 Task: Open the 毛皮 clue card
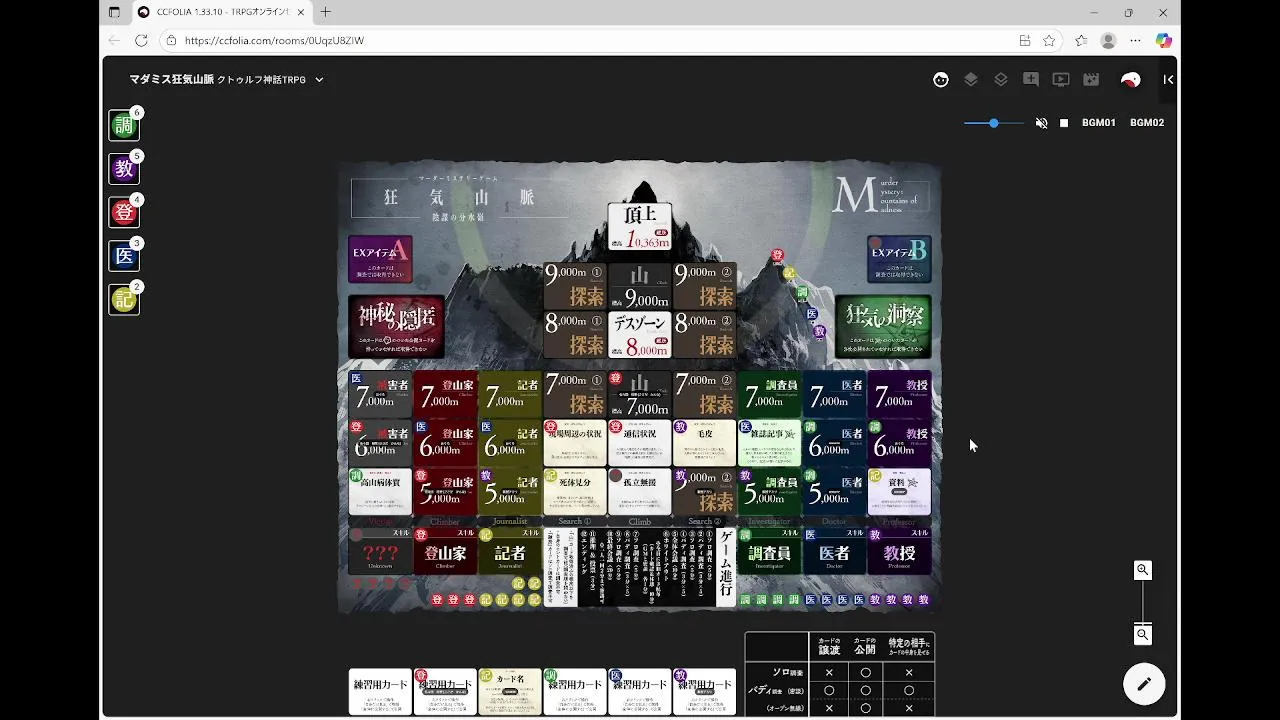pos(705,443)
